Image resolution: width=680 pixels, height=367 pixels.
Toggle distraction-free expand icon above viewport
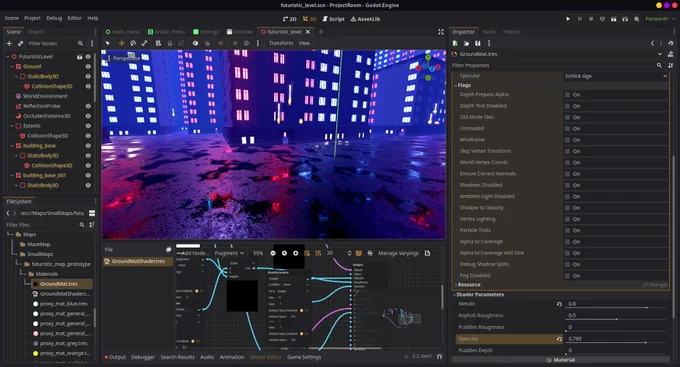pos(441,32)
